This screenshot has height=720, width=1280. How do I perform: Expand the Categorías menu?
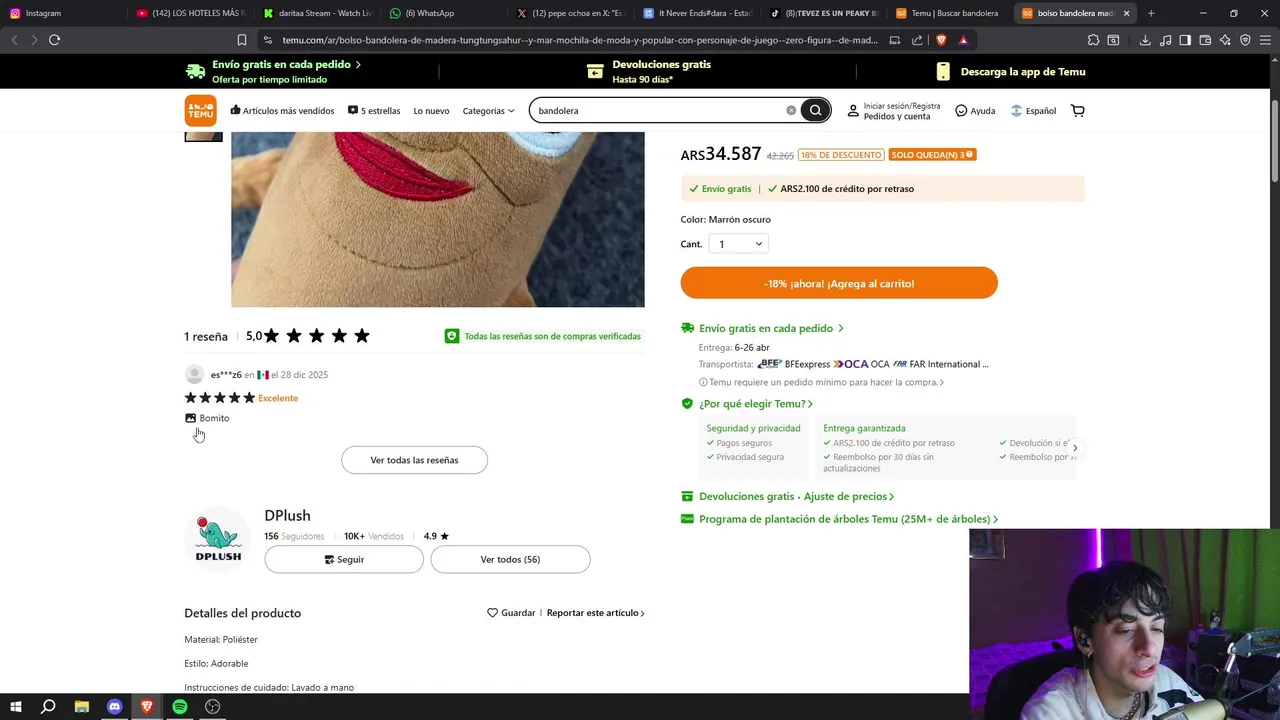click(x=489, y=111)
